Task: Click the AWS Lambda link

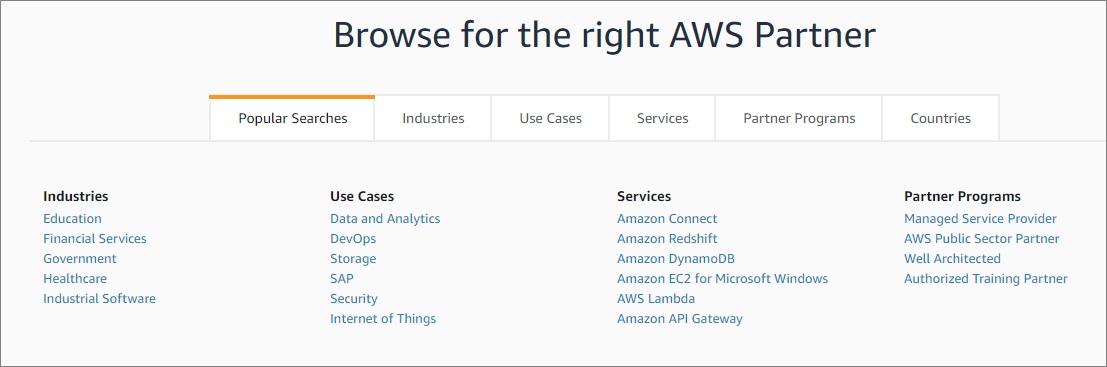Action: click(x=656, y=299)
